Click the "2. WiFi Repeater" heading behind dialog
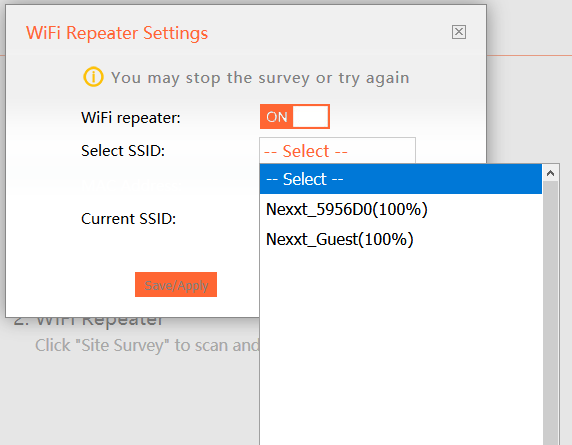The image size is (572, 445). [x=88, y=321]
